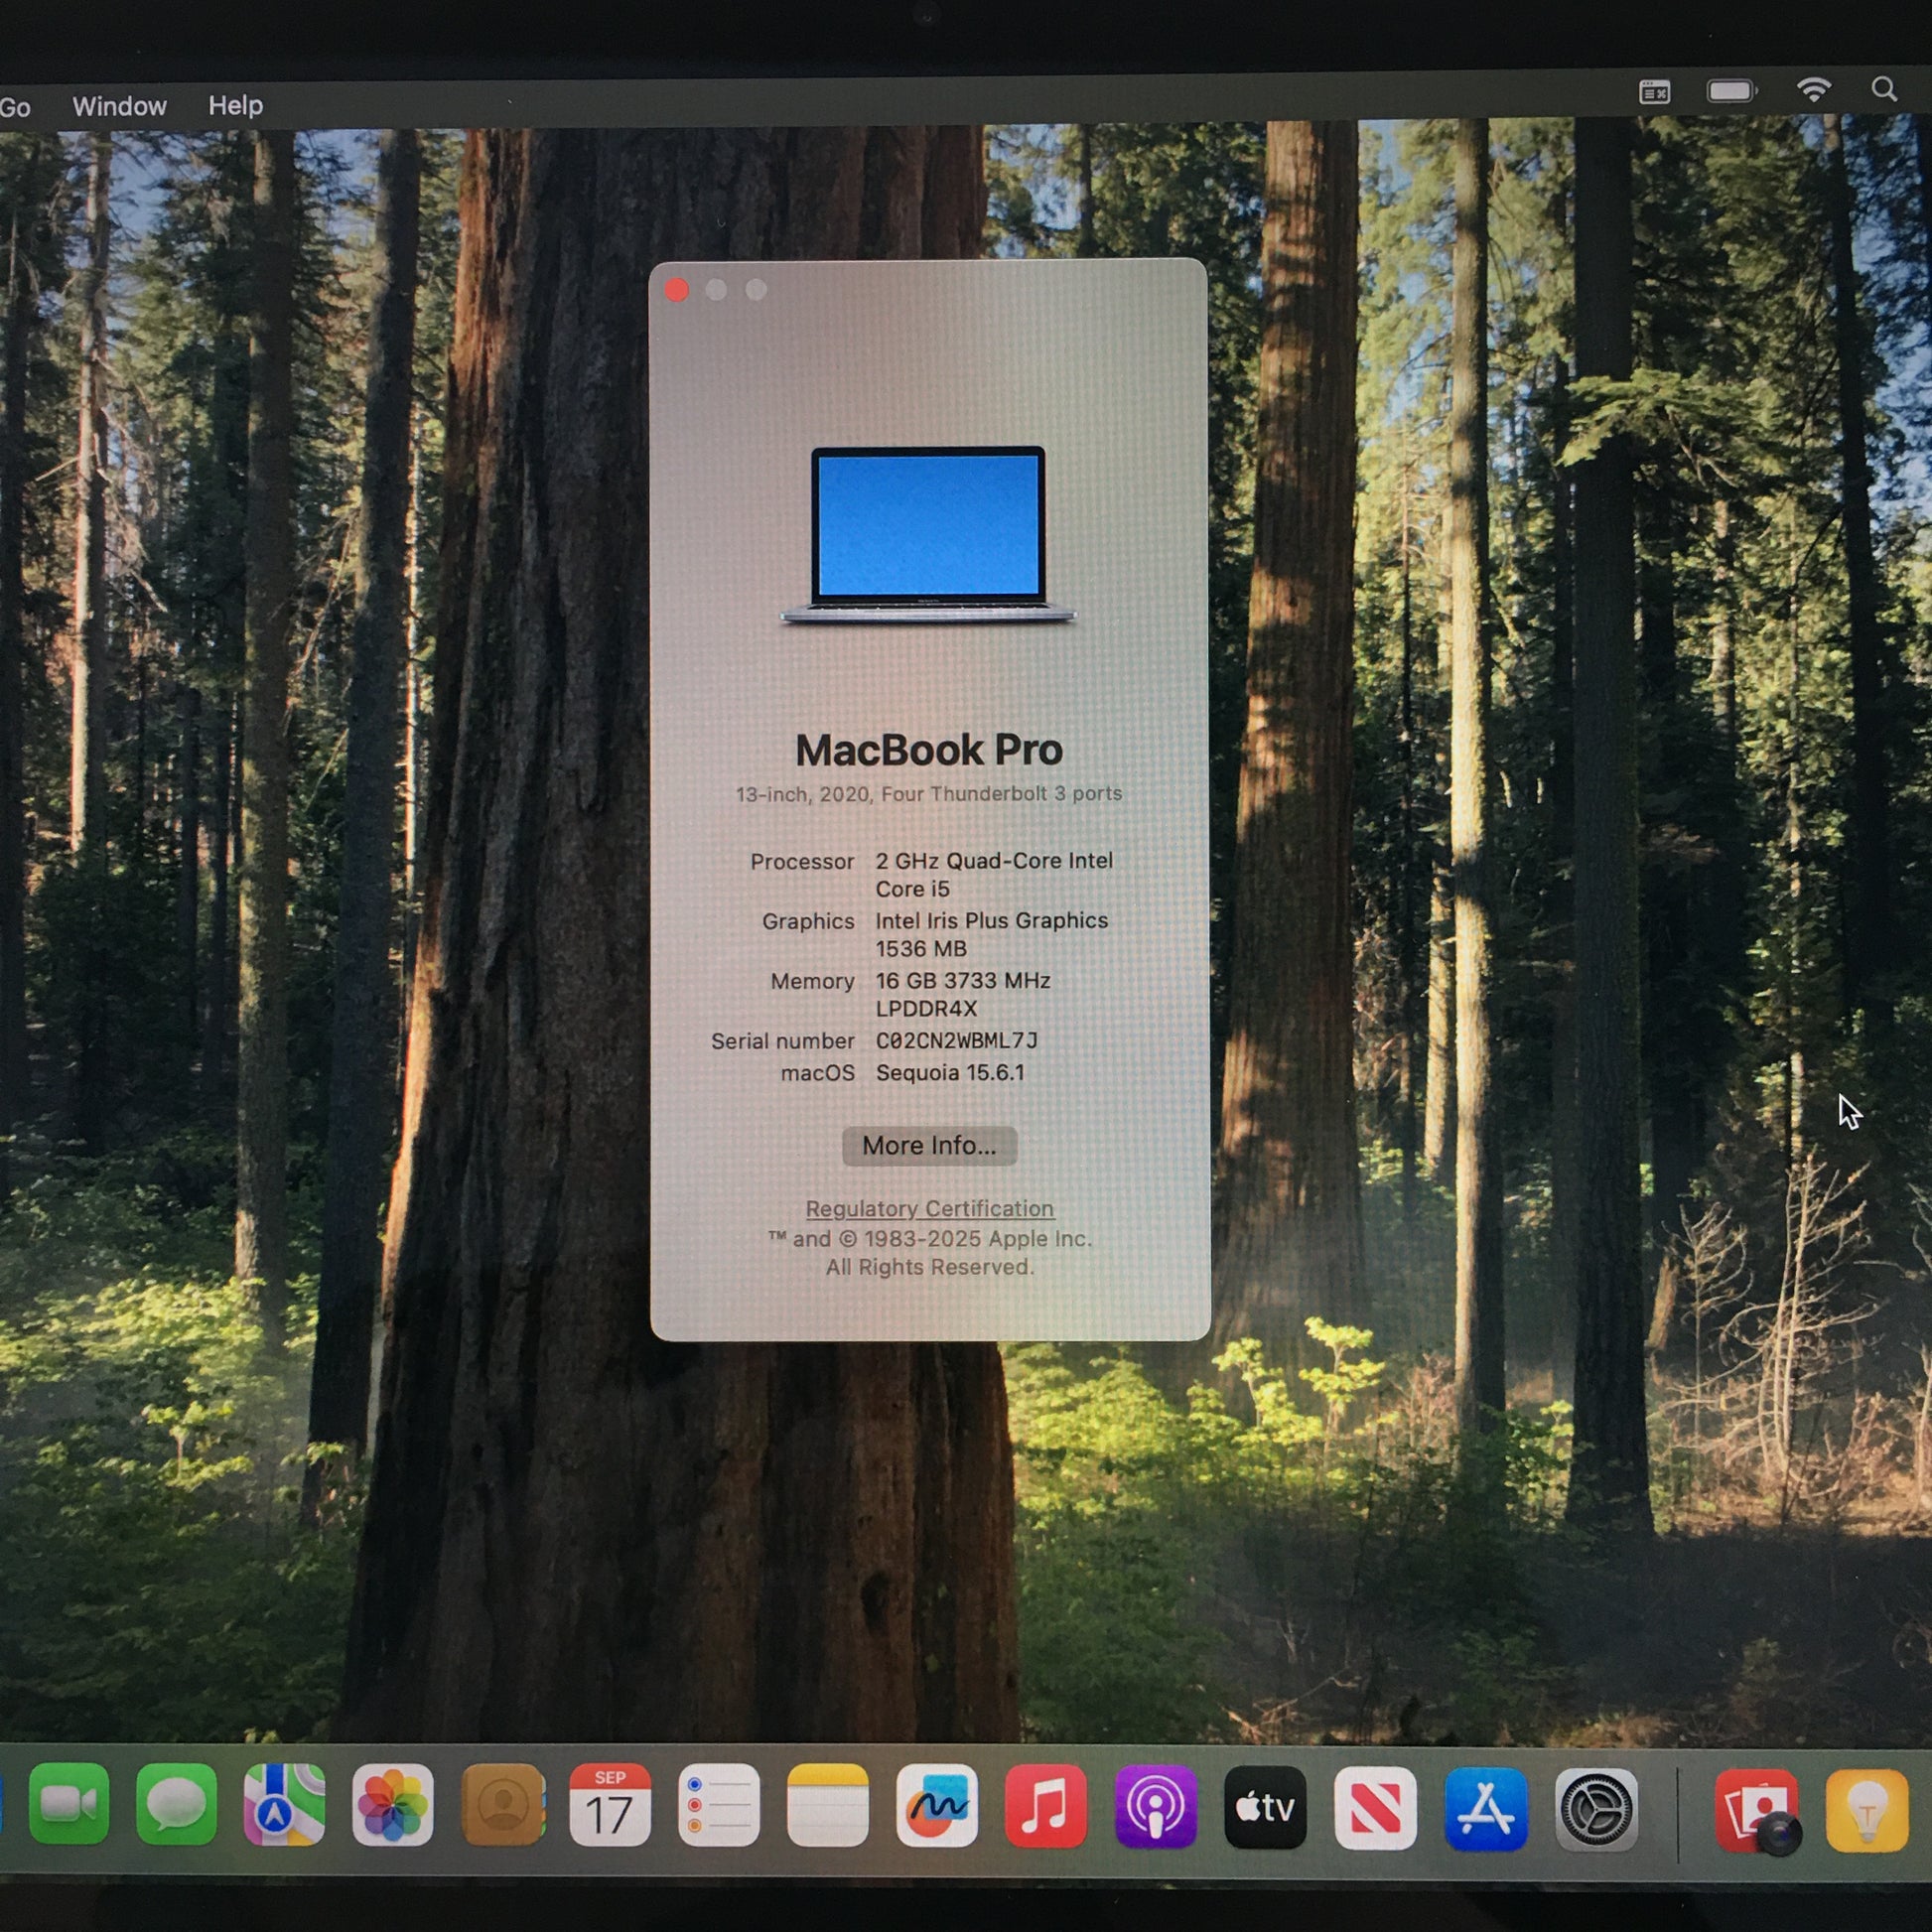
Task: Open the App Store
Action: (x=1486, y=1809)
